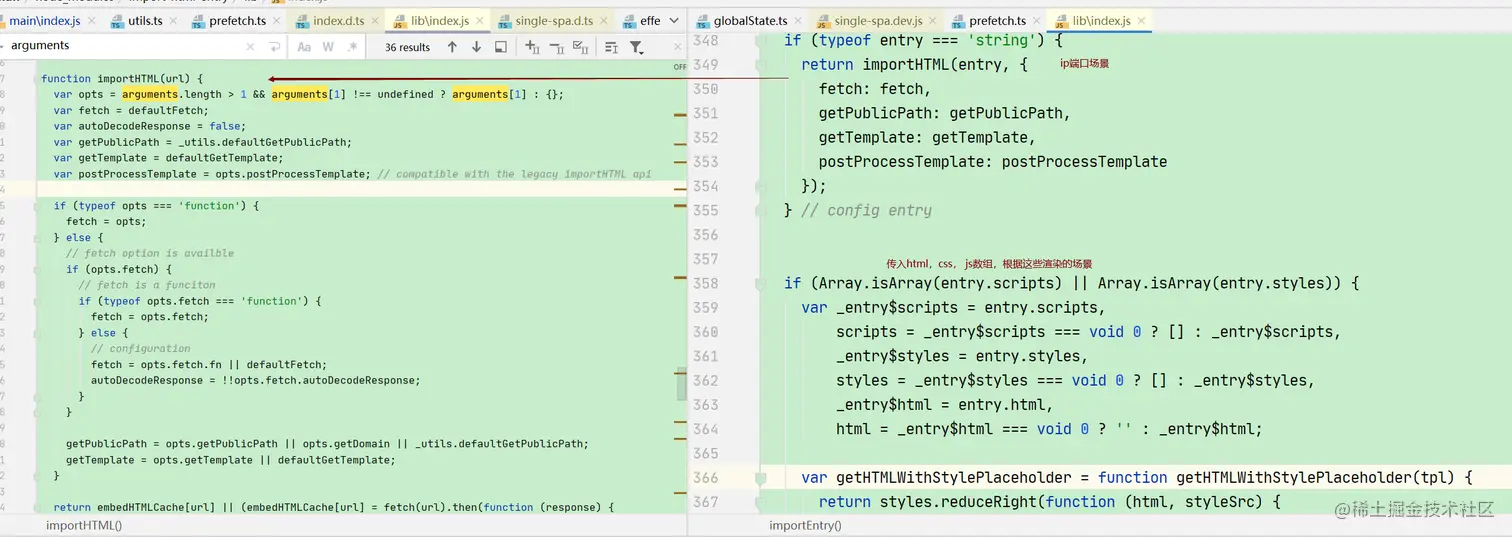
Task: Click the importEntry() breadcrumb at bottom
Action: coord(805,525)
